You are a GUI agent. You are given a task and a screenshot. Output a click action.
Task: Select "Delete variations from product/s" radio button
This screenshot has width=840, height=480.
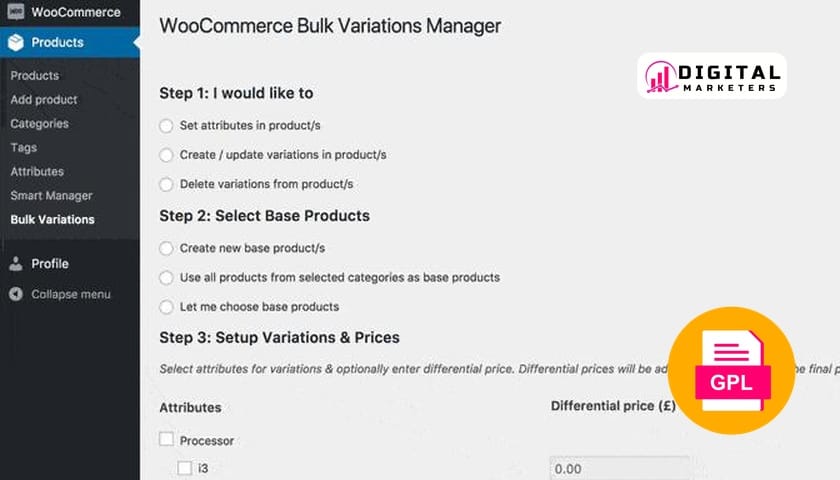[166, 184]
